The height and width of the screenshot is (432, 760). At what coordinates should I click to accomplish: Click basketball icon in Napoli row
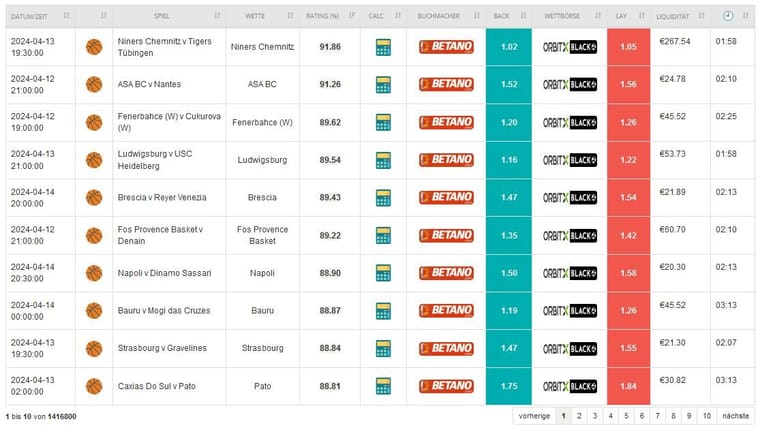click(94, 273)
